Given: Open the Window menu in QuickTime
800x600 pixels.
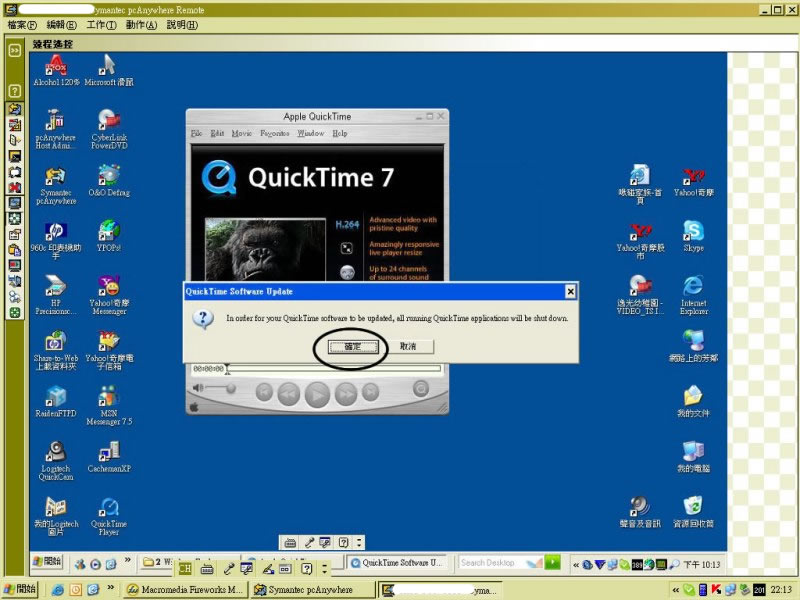Looking at the screenshot, I should [311, 134].
